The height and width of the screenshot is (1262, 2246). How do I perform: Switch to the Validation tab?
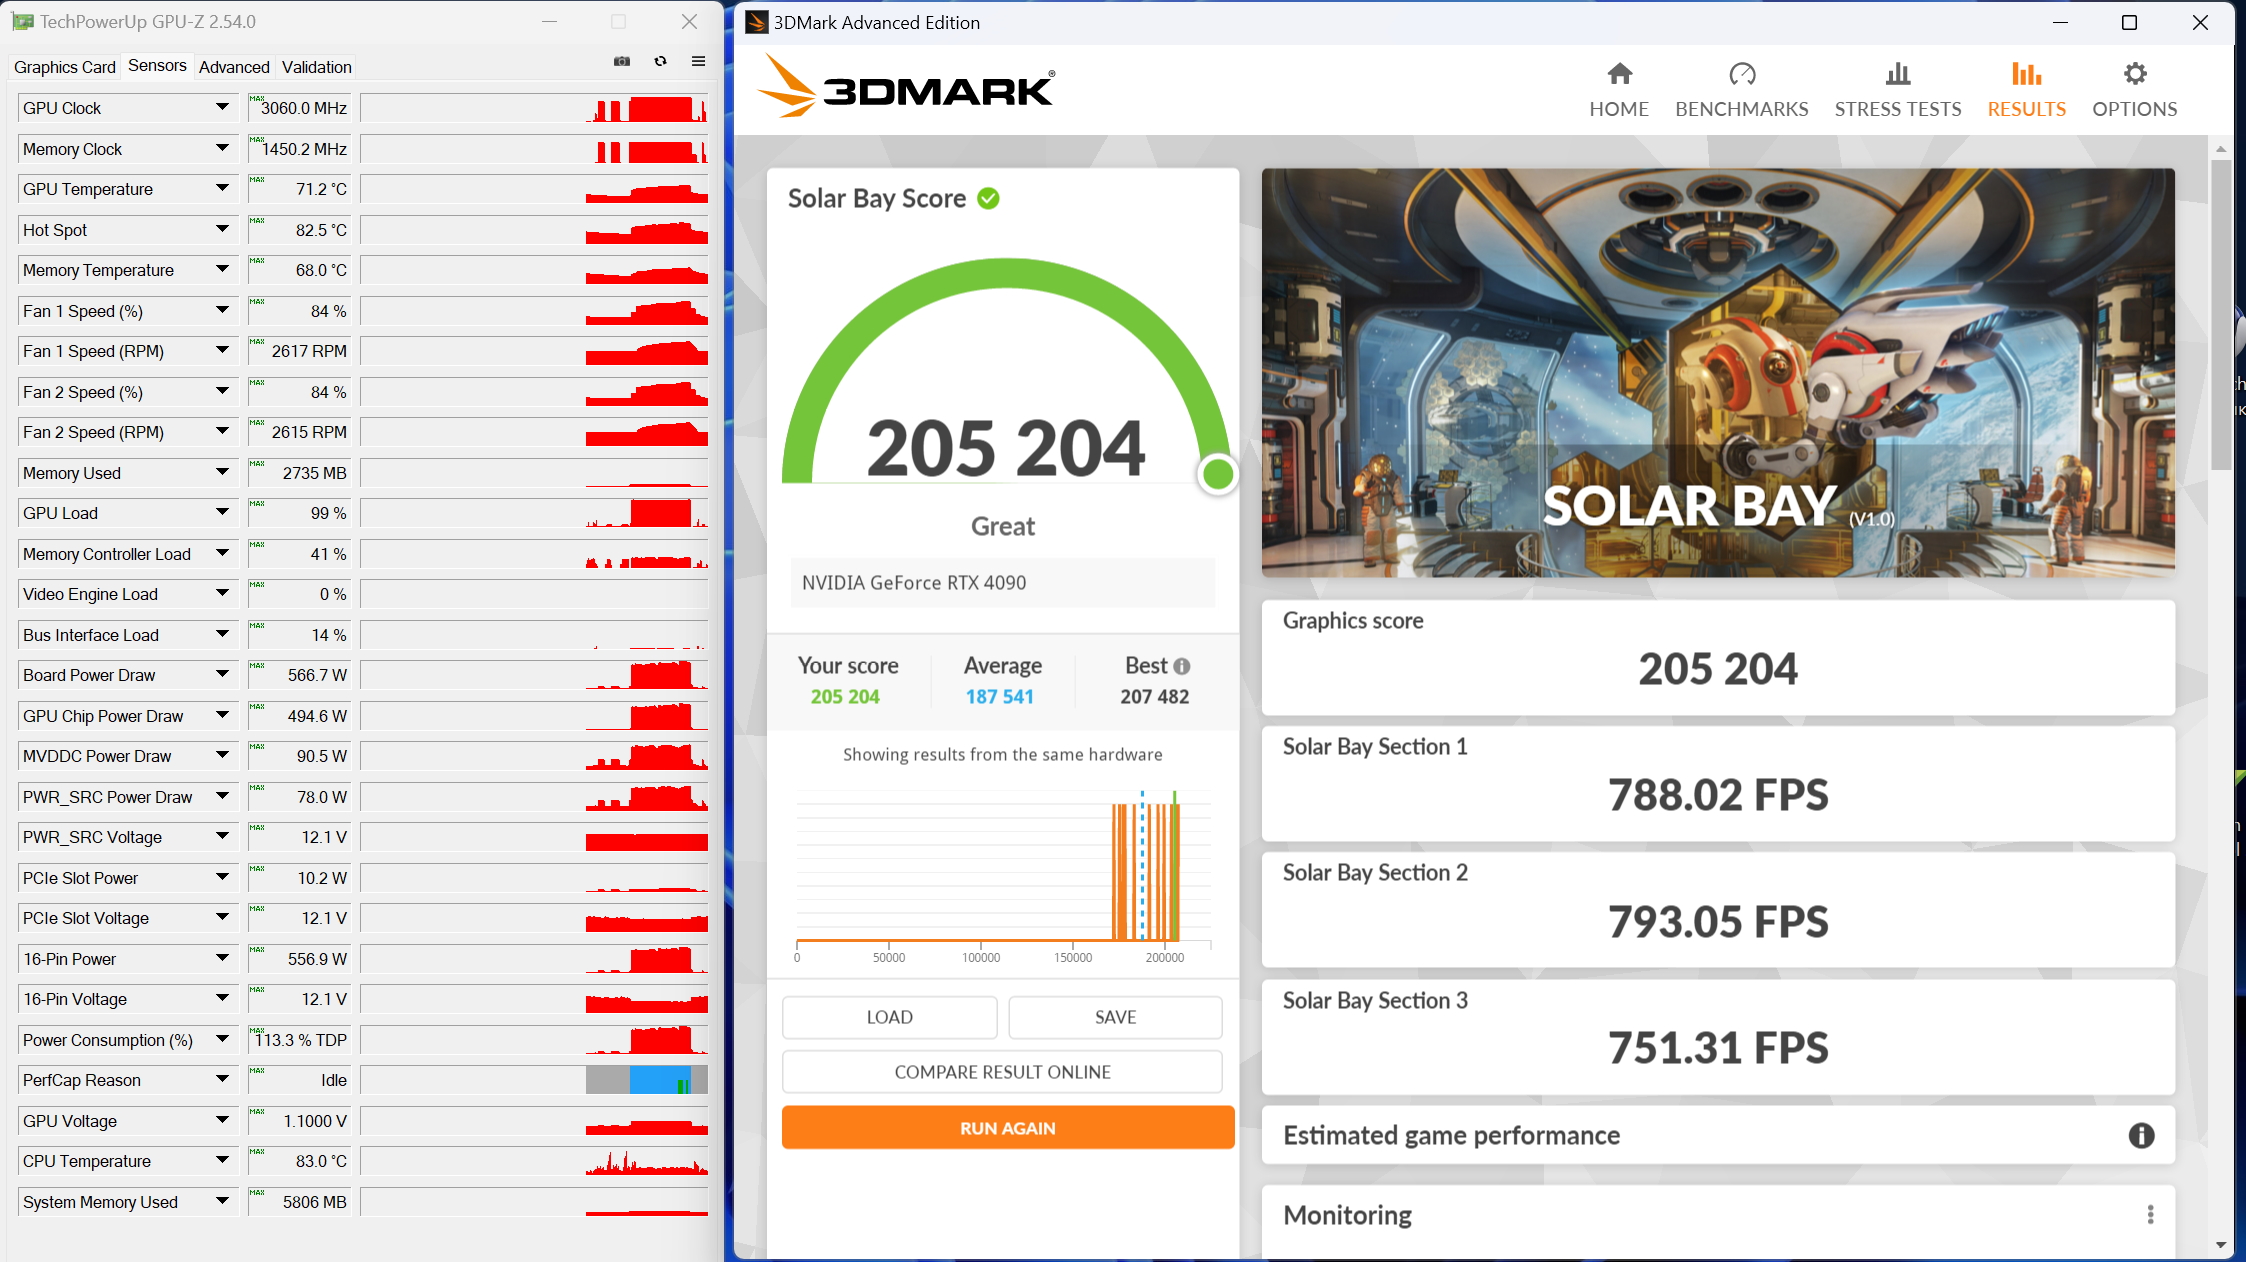point(316,67)
